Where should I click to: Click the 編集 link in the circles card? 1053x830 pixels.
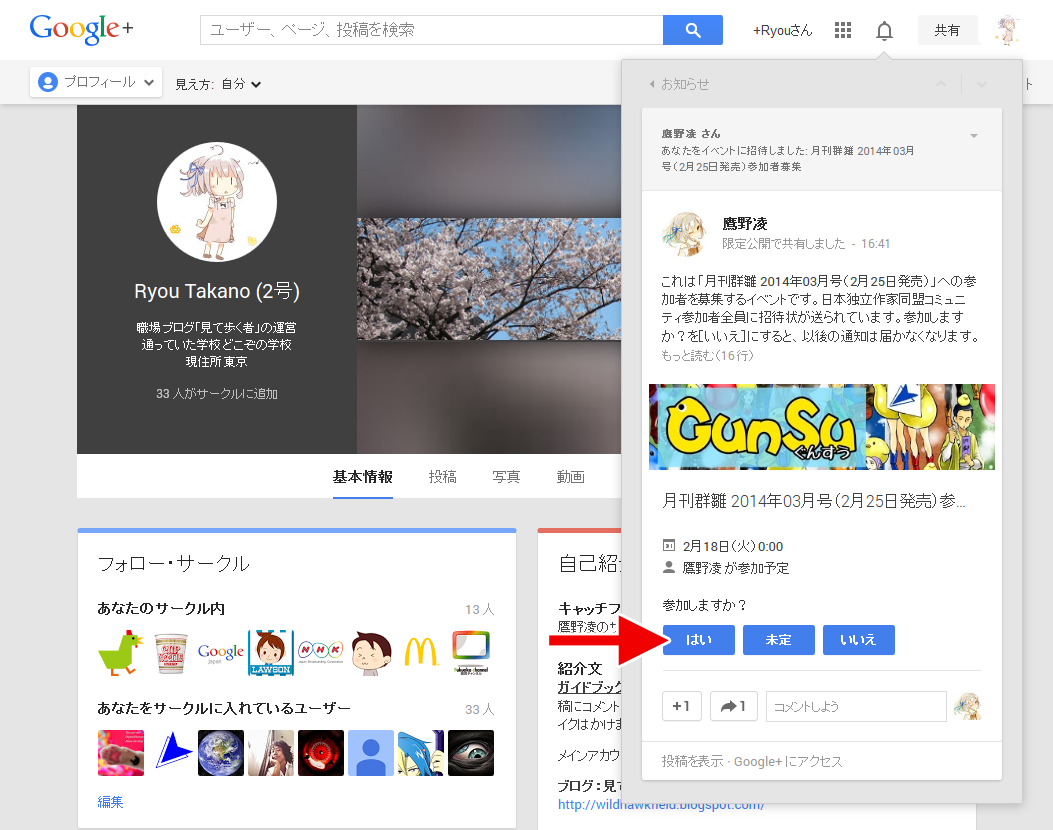[x=110, y=802]
